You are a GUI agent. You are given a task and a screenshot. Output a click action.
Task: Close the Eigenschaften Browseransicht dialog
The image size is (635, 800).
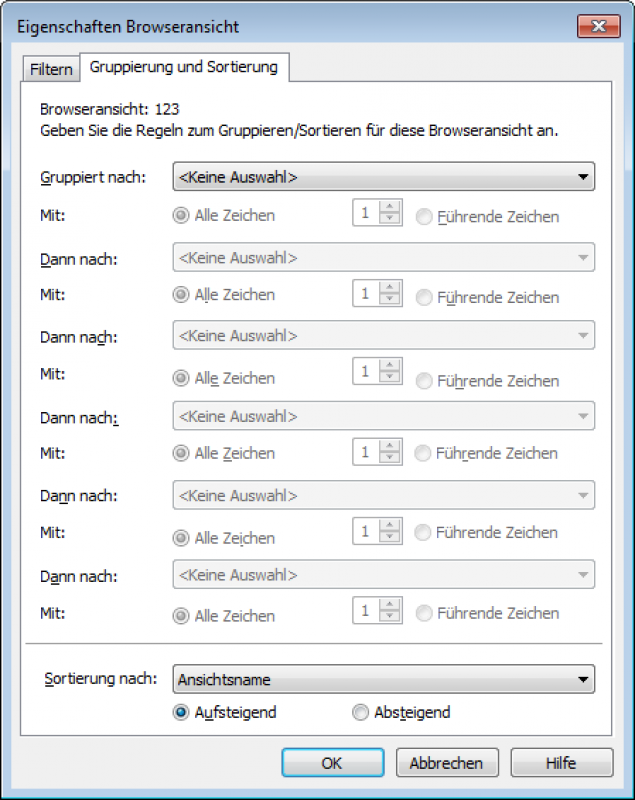(598, 26)
